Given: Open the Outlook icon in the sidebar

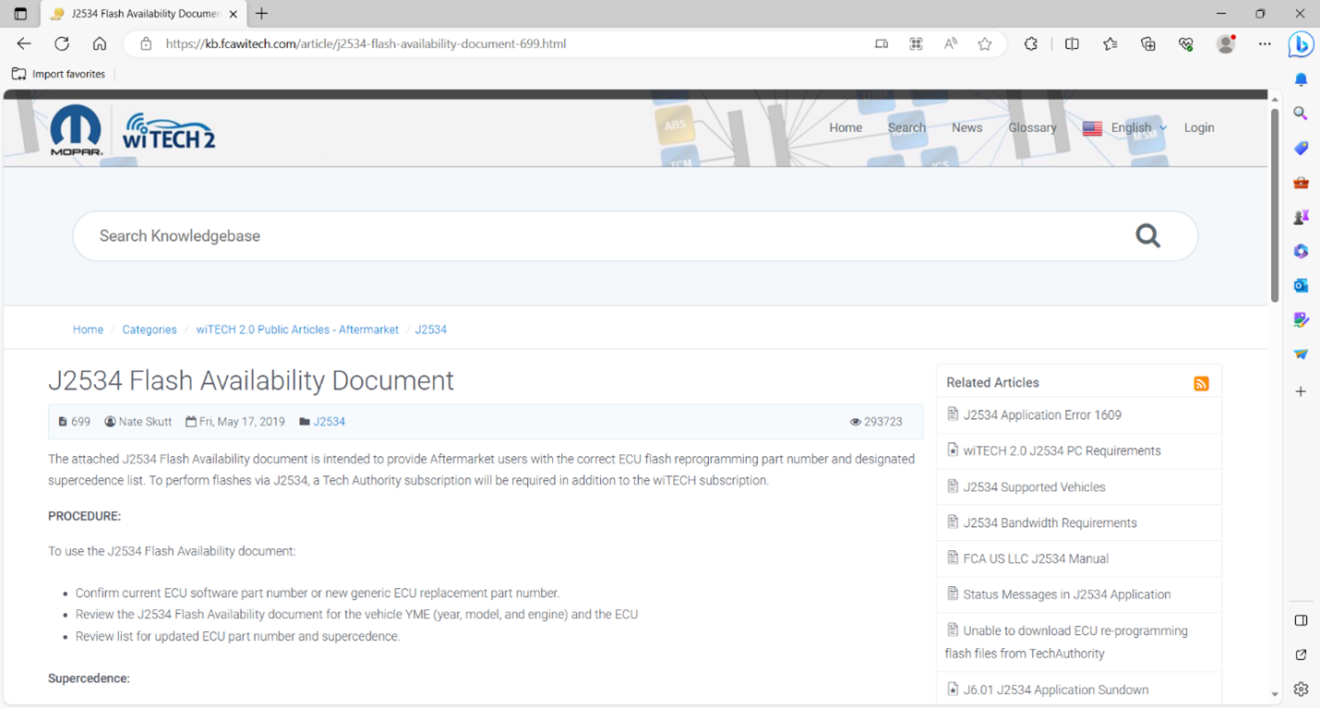Looking at the screenshot, I should [1300, 286].
